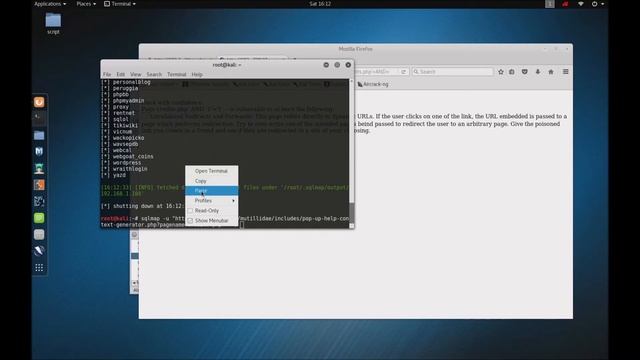This screenshot has height=360, width=640.
Task: Bookmark this page with the Firefox star icon
Action: 501,72
